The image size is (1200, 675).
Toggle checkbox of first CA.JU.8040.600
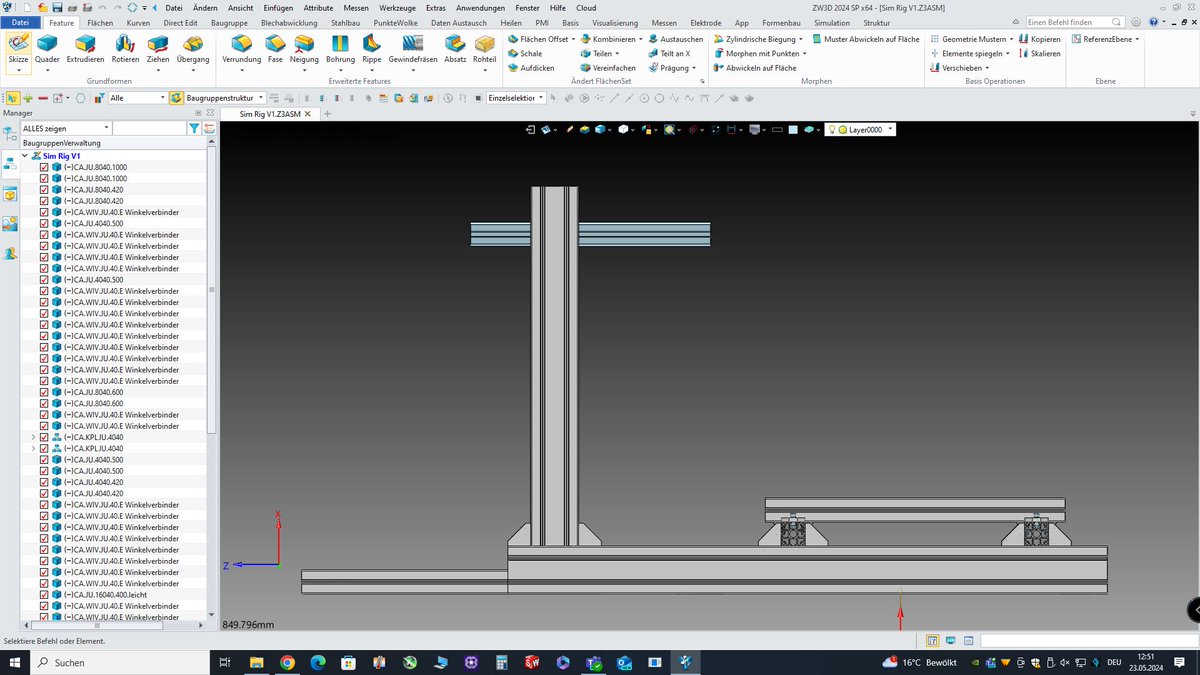[44, 392]
